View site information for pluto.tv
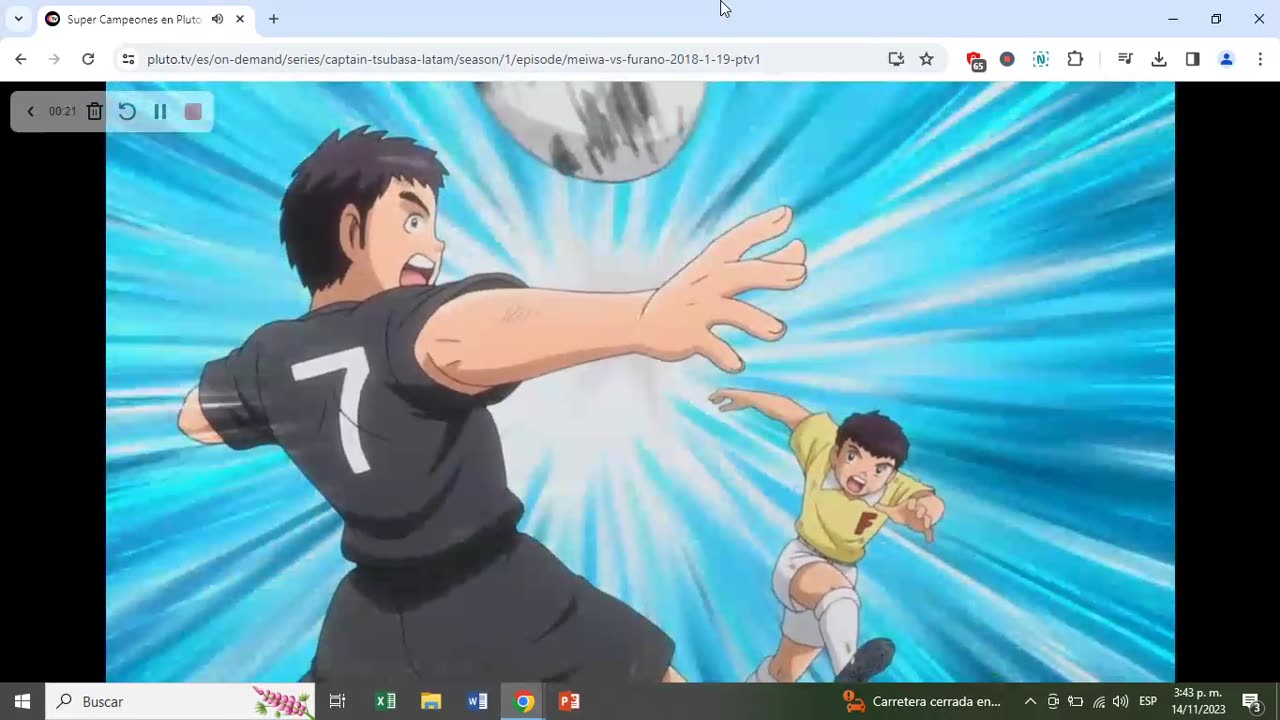 [x=128, y=59]
